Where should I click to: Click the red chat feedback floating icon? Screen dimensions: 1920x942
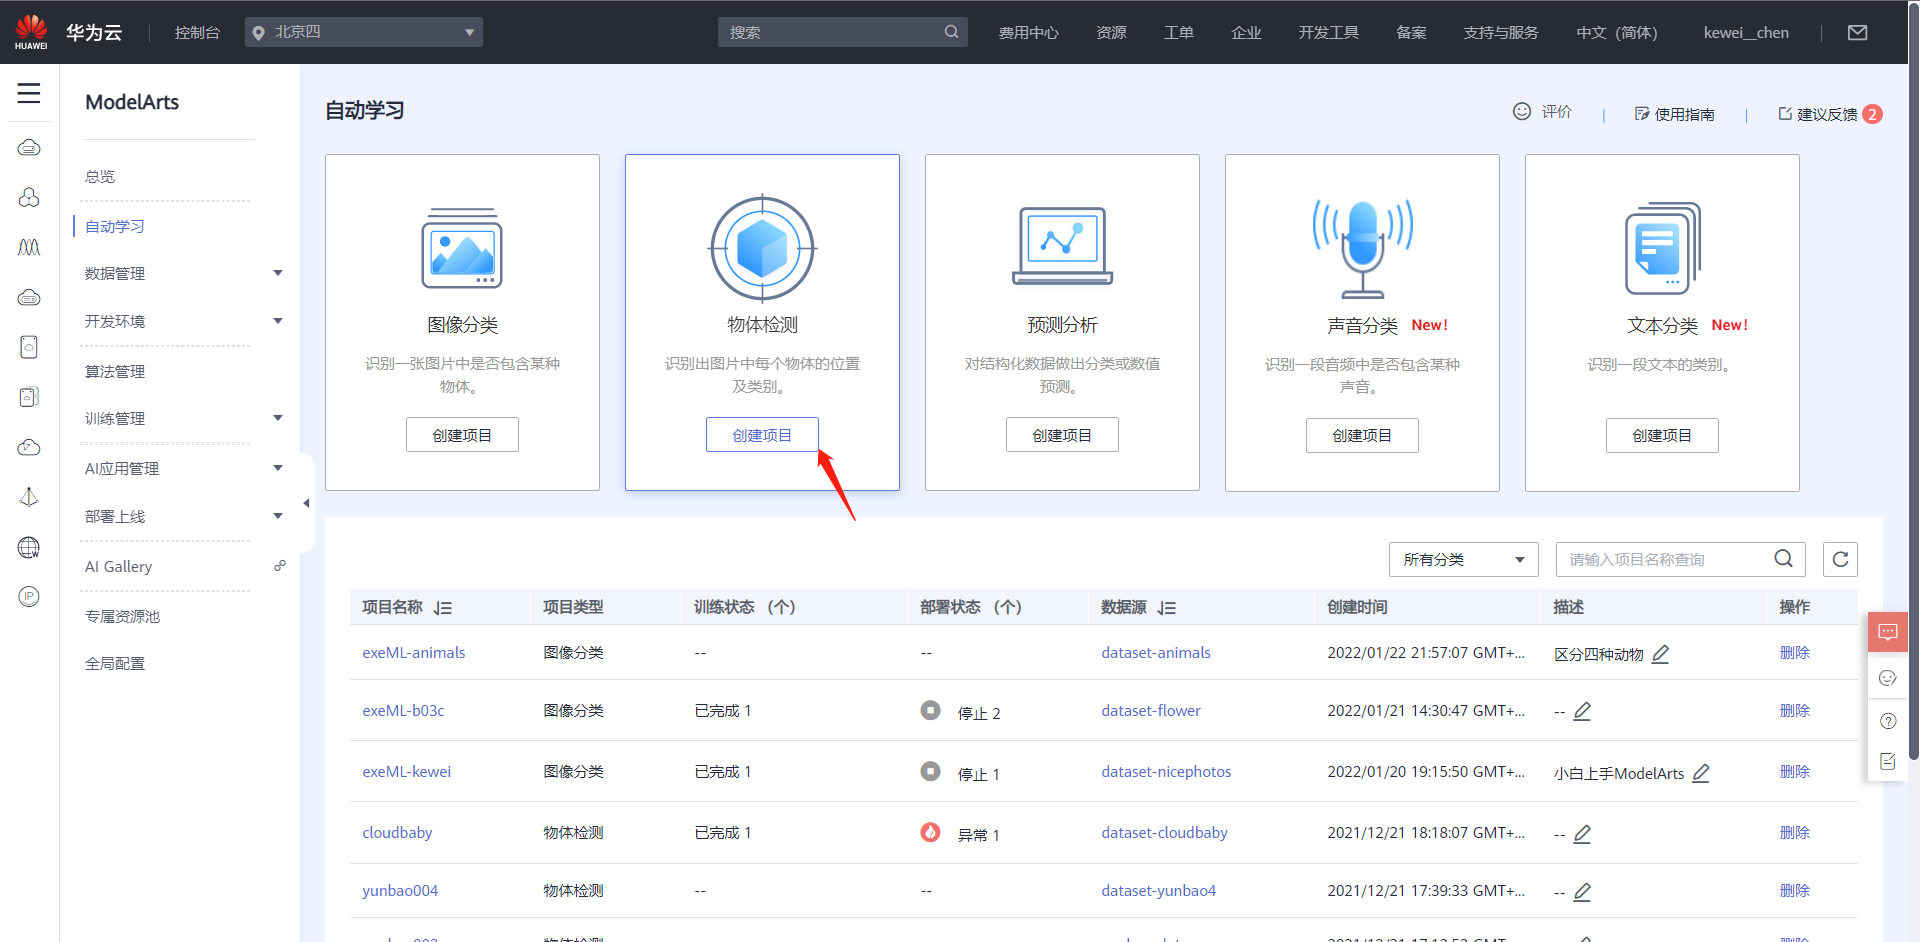(1888, 632)
